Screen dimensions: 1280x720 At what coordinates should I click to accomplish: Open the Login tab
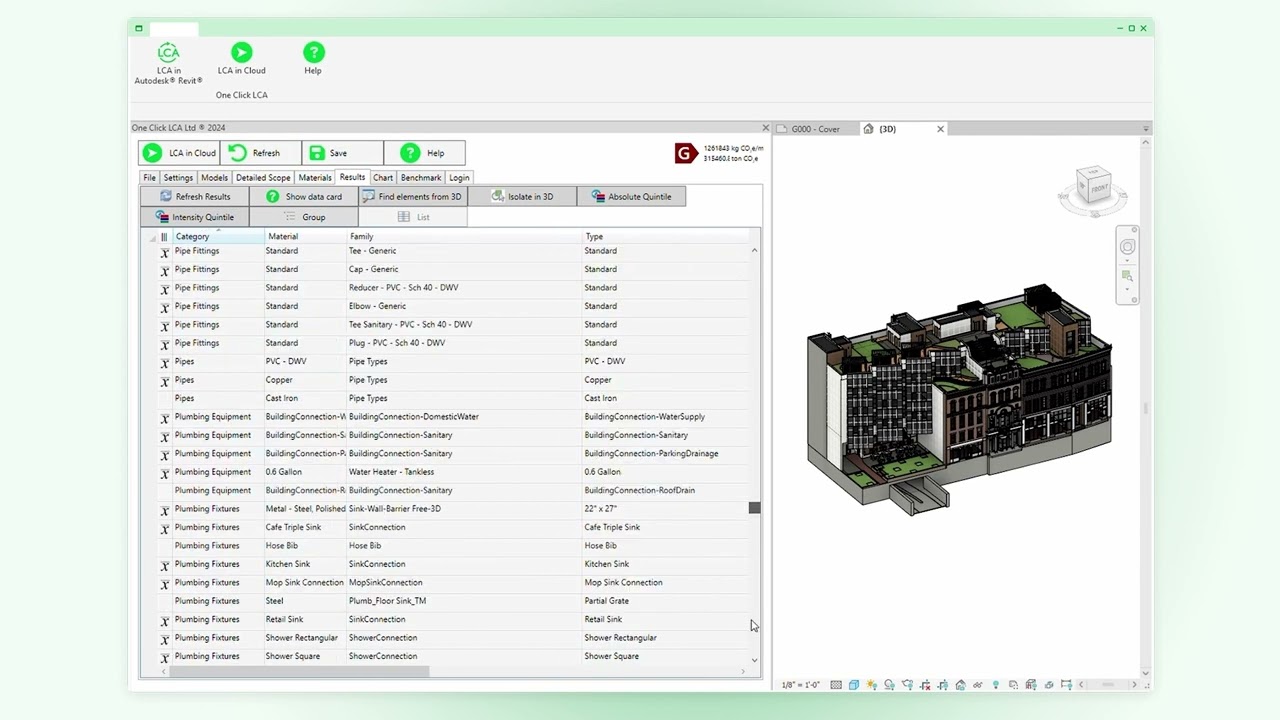point(459,177)
